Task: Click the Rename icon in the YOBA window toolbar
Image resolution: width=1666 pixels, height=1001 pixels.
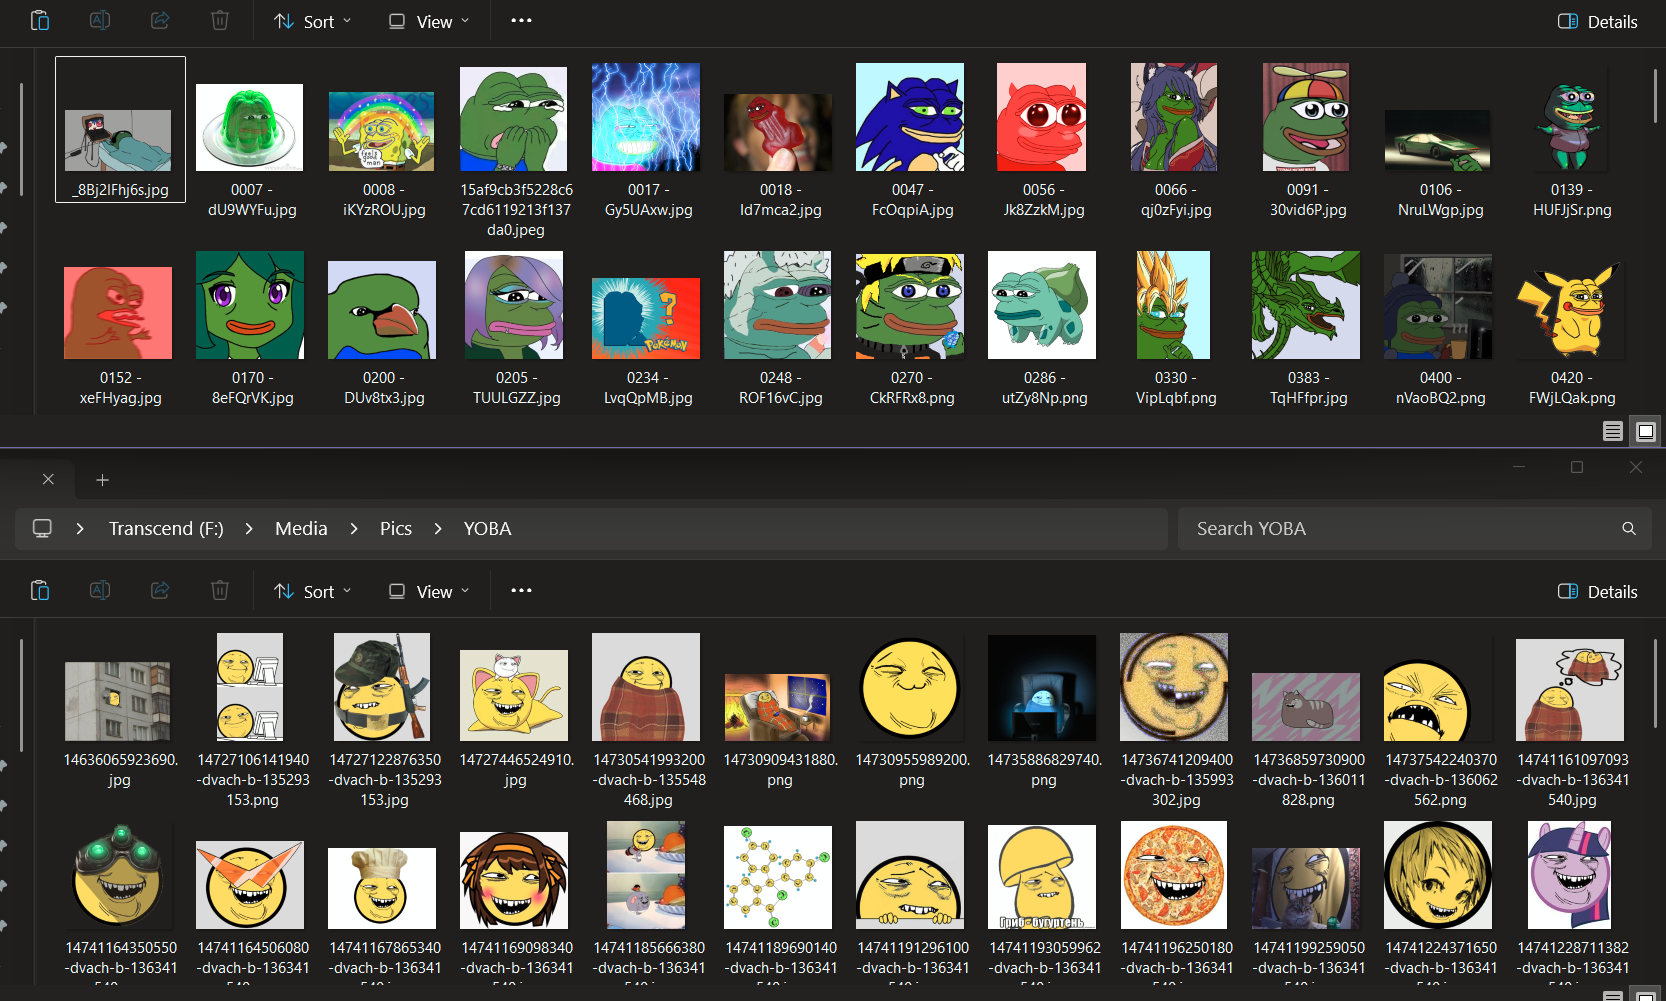Action: (x=100, y=590)
